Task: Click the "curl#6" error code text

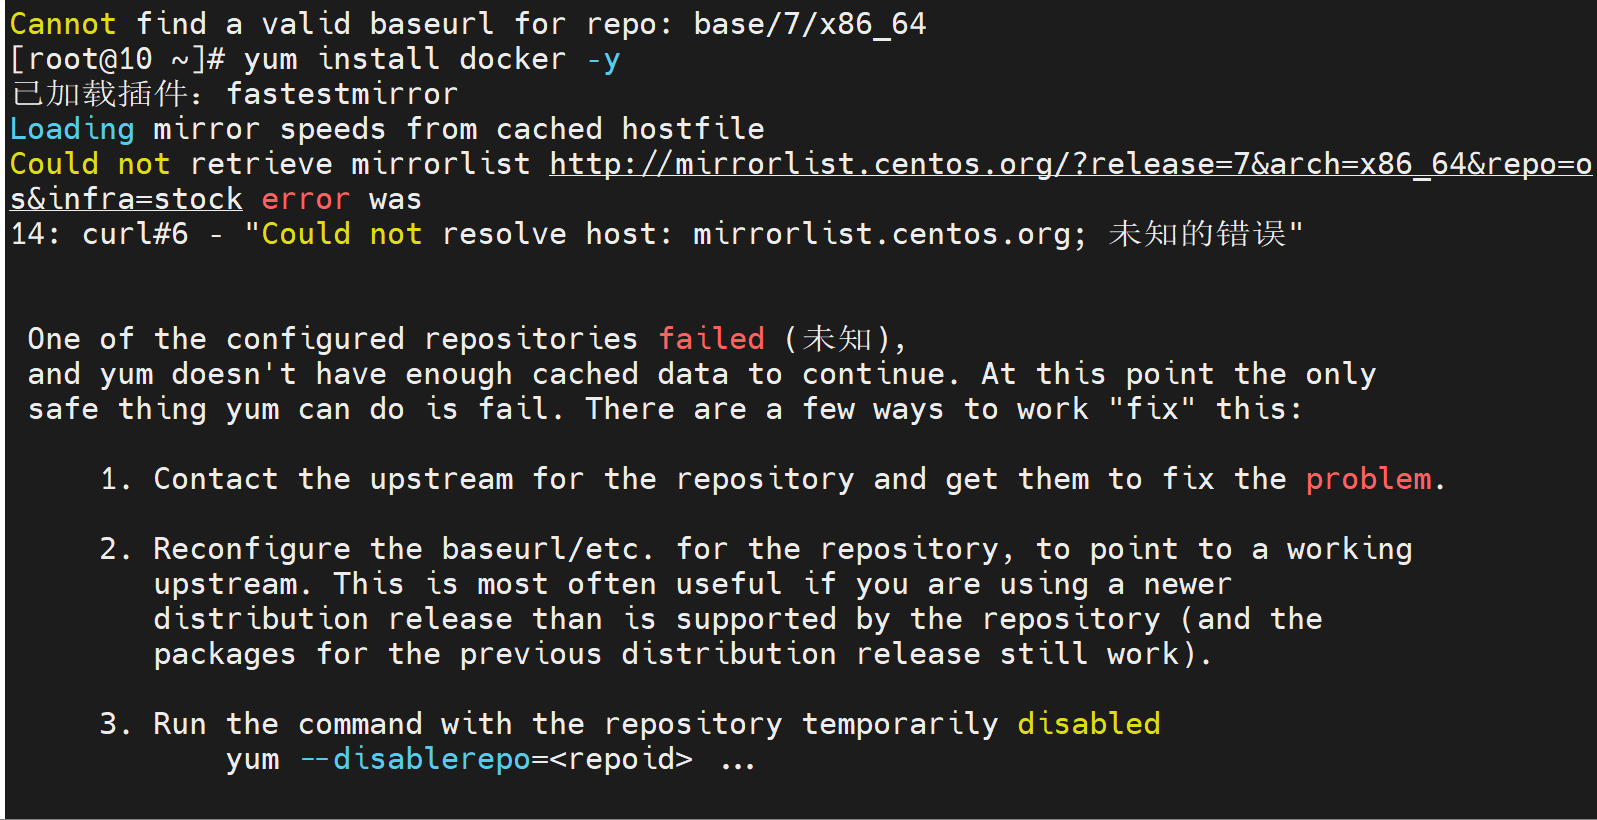Action: point(135,234)
